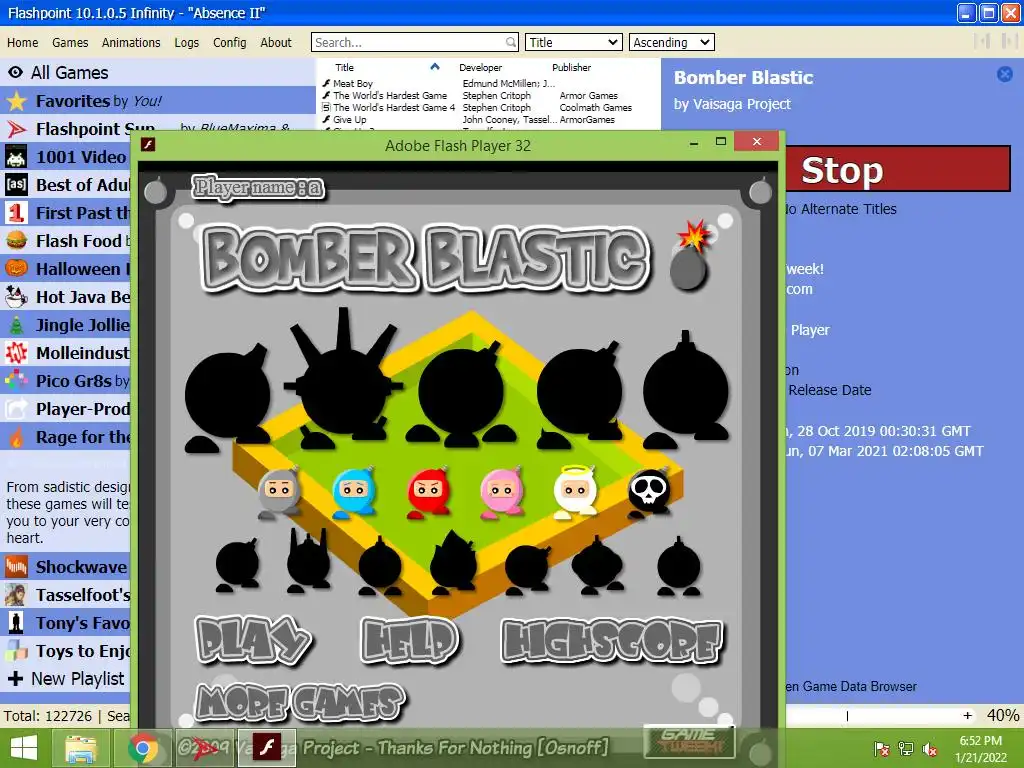Click the Best of Adult Swim [as] icon
1024x768 pixels.
[x=16, y=185]
